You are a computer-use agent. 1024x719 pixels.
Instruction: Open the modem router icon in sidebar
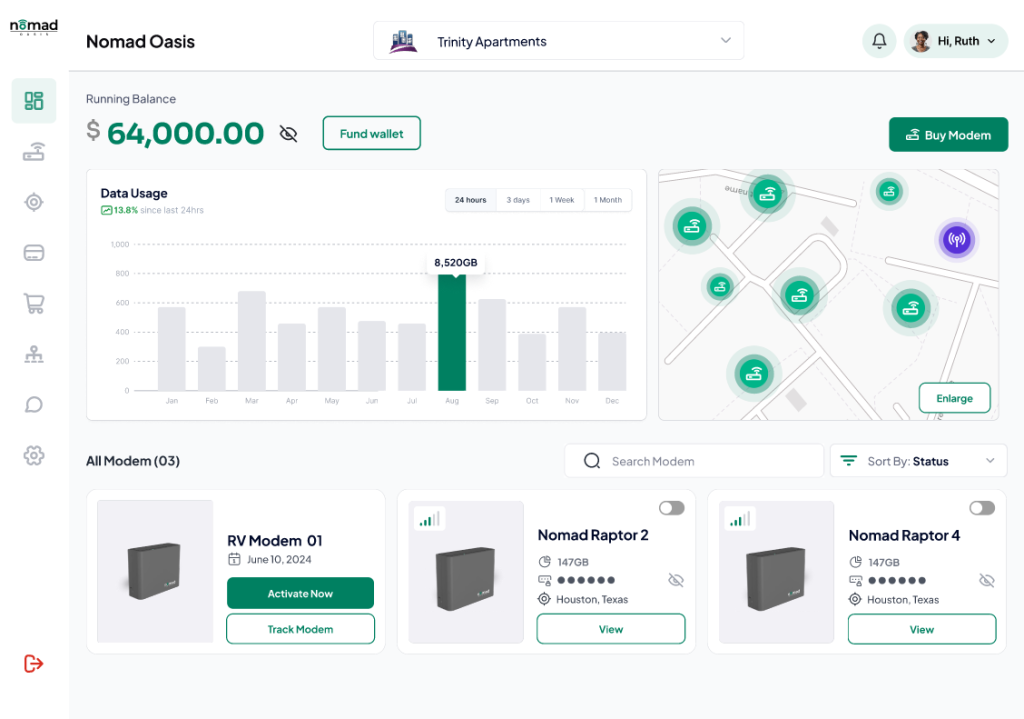coord(34,152)
